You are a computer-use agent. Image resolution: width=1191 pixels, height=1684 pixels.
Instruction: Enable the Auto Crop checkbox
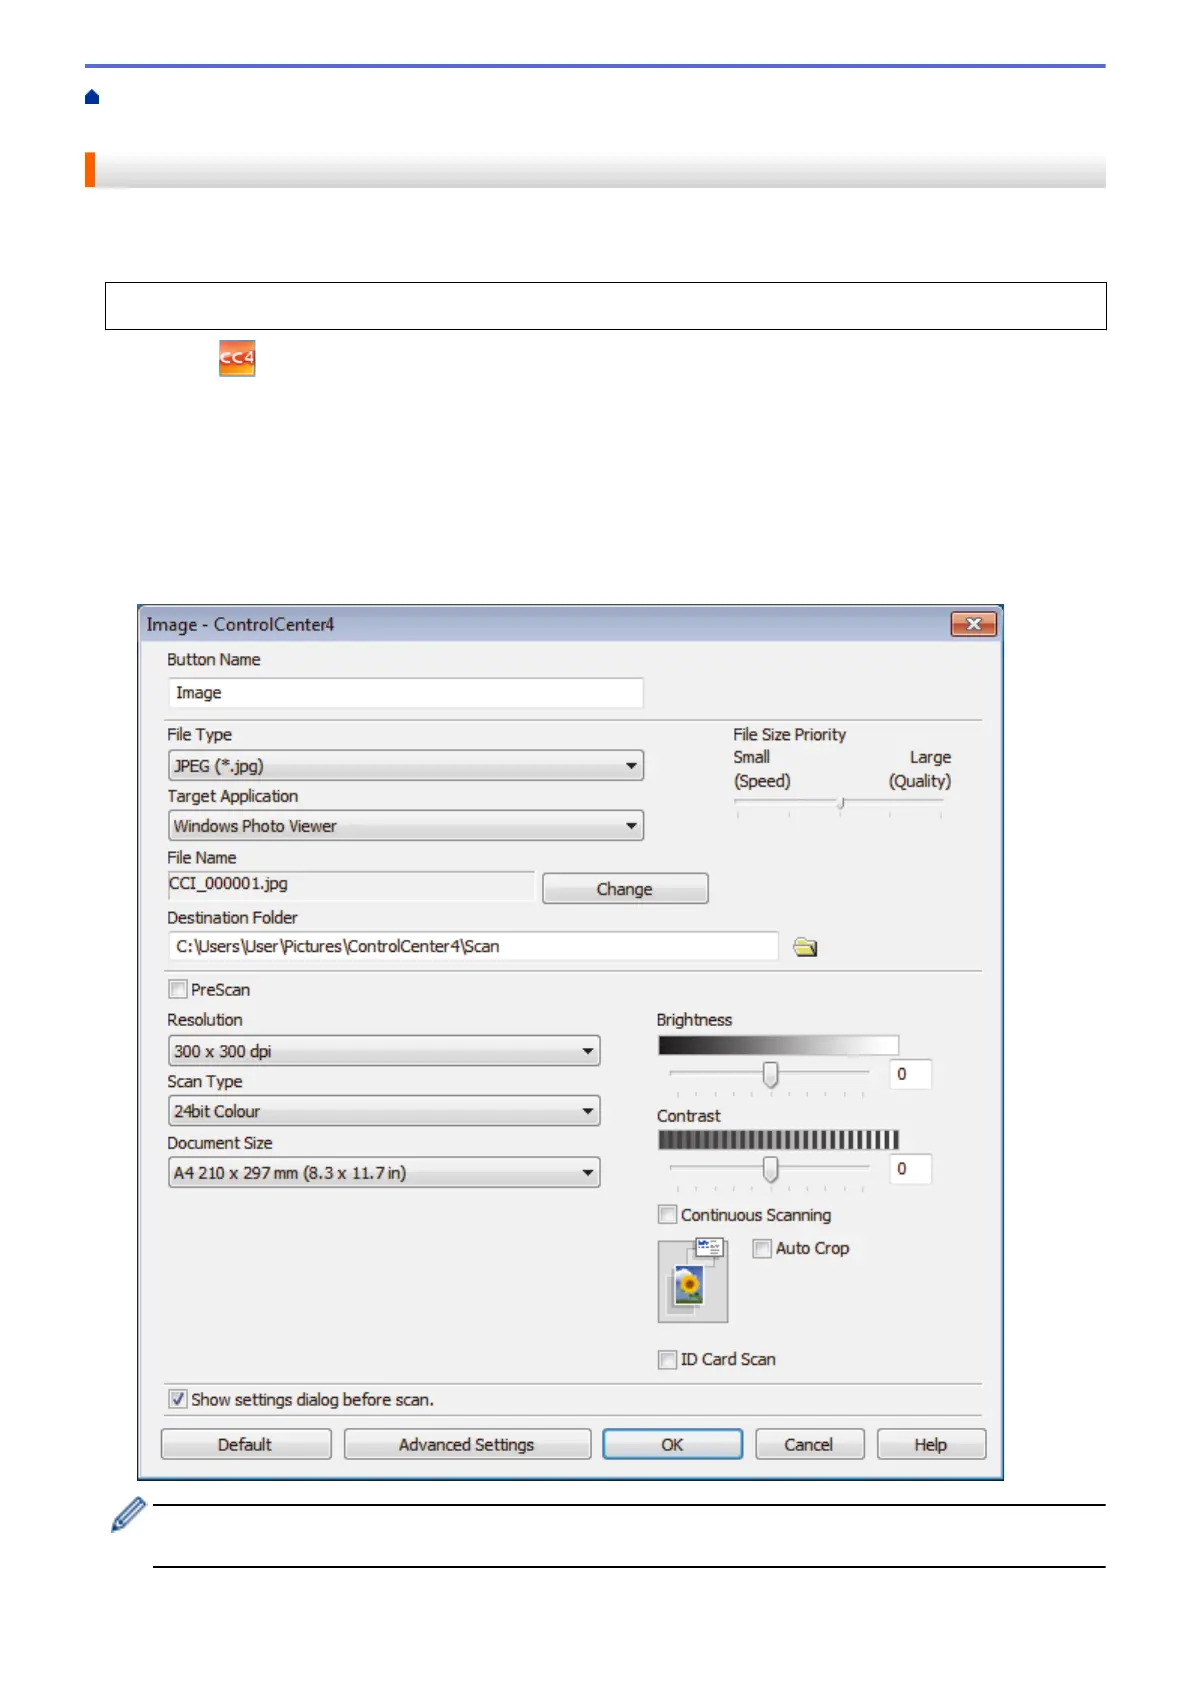[x=762, y=1248]
